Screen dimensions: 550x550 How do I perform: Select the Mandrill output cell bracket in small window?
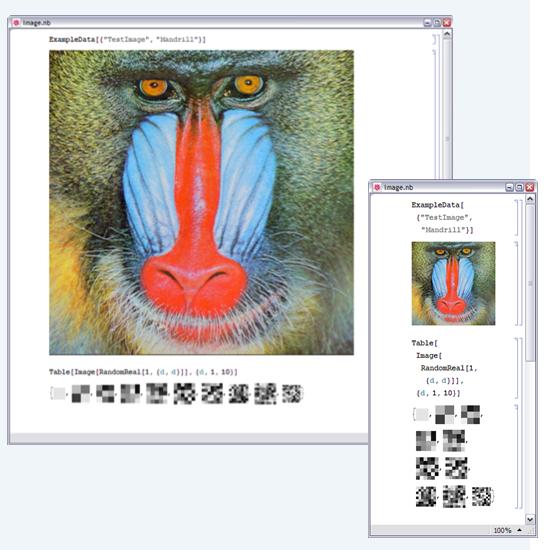point(518,283)
